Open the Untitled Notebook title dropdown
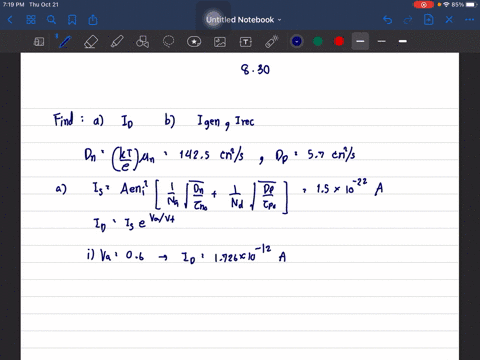Image resolution: width=480 pixels, height=360 pixels. (x=244, y=20)
